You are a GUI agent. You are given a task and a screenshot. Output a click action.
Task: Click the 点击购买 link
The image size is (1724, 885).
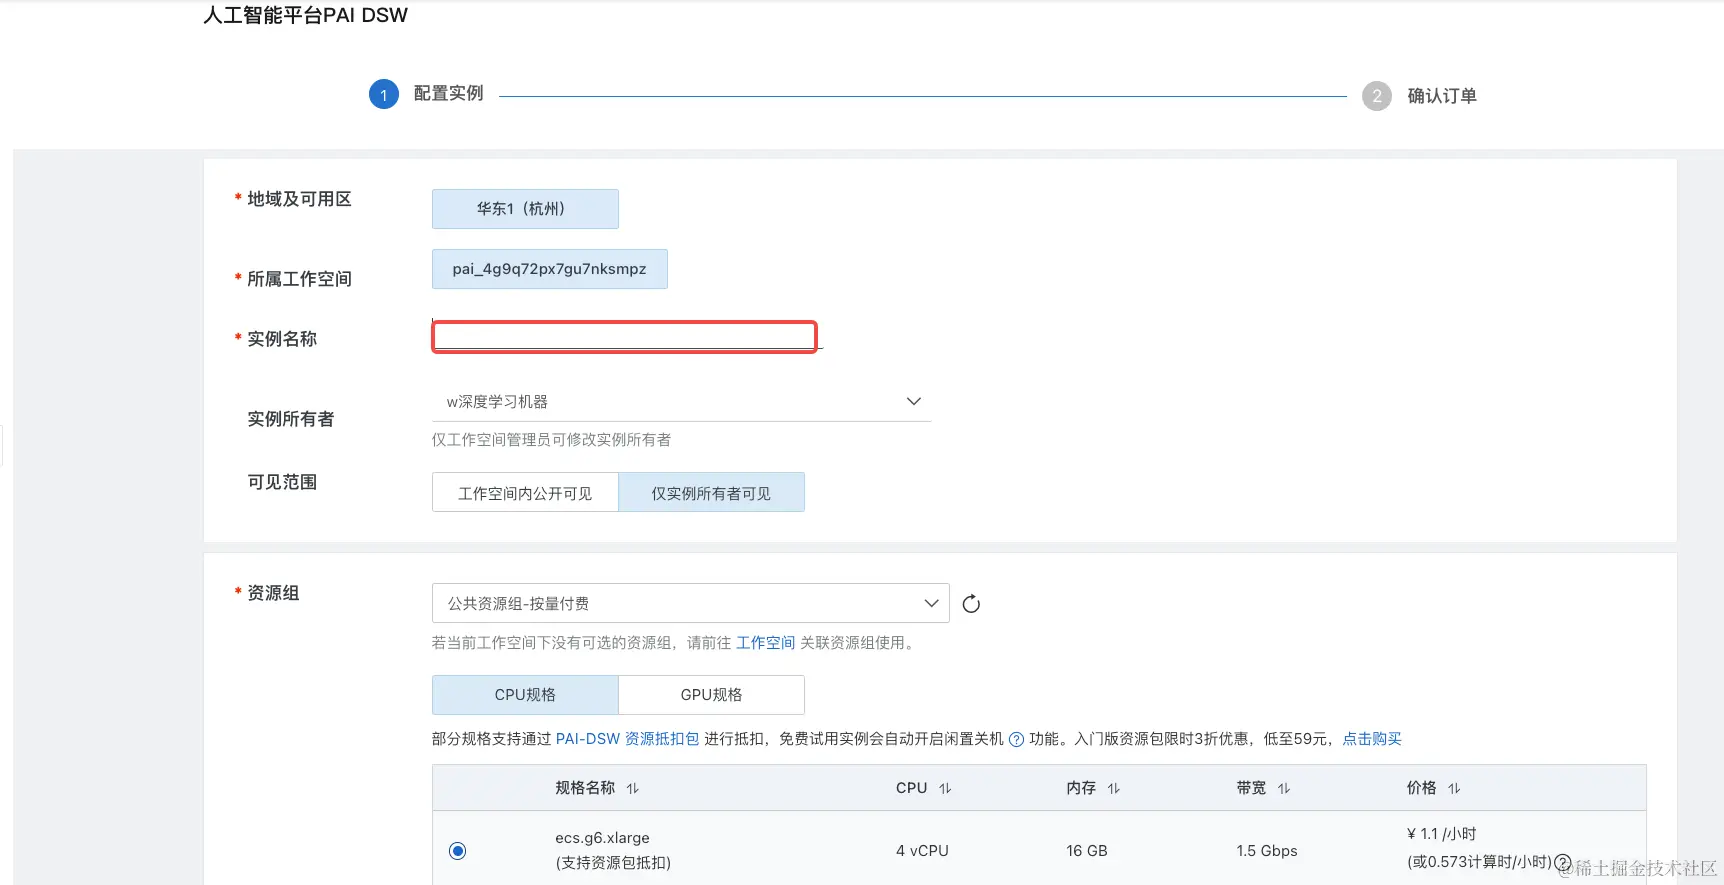1371,739
